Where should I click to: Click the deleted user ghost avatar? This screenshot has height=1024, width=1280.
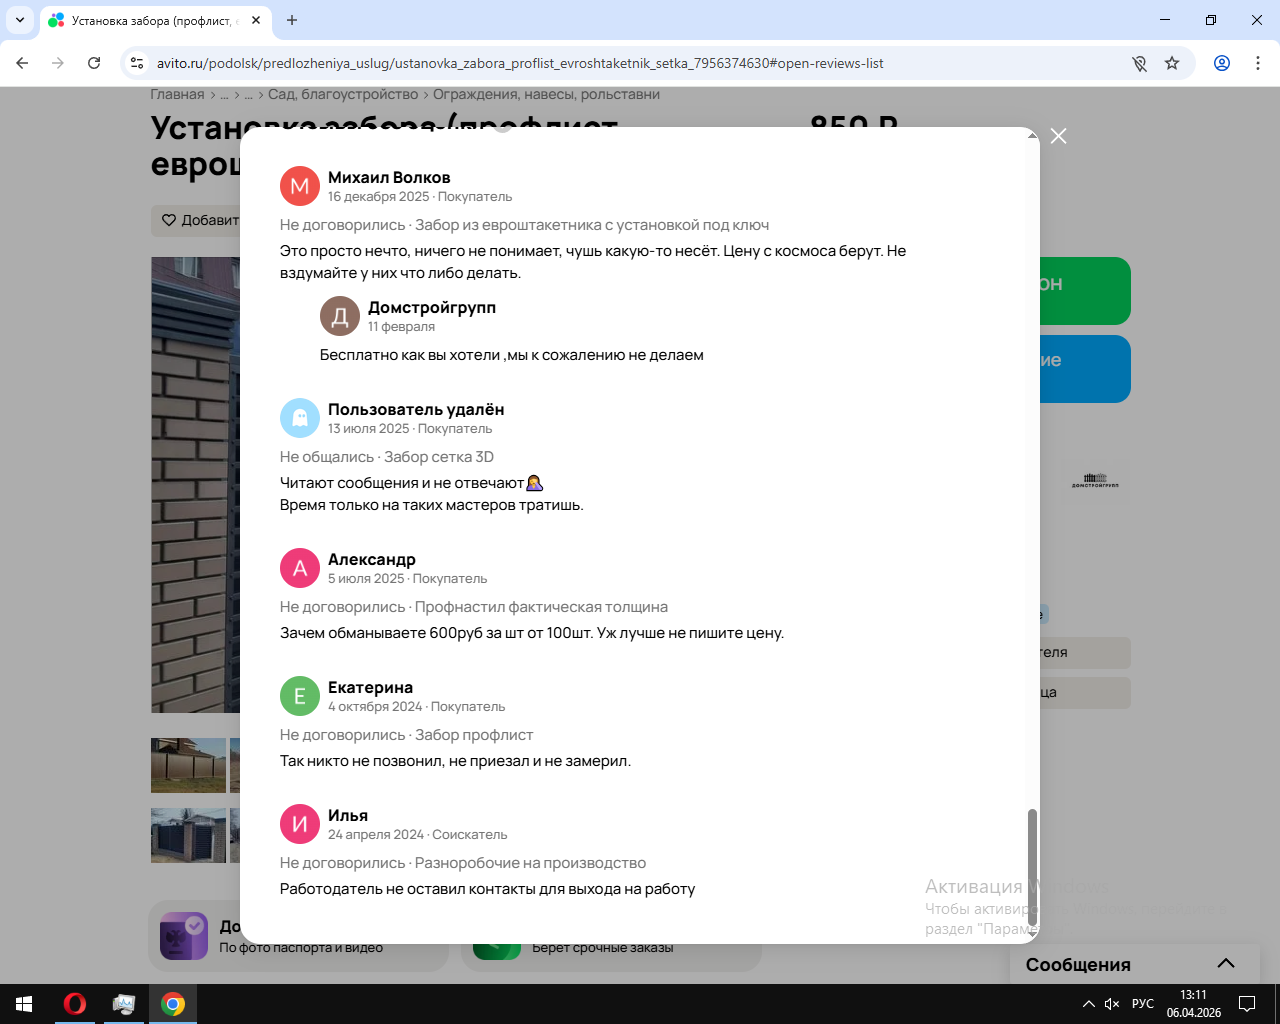300,418
